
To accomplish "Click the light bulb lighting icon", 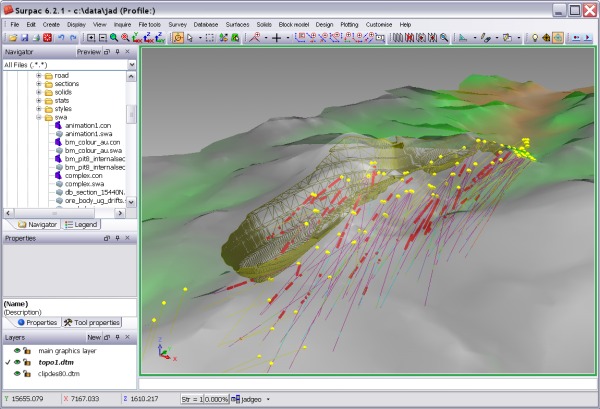I will (535, 38).
